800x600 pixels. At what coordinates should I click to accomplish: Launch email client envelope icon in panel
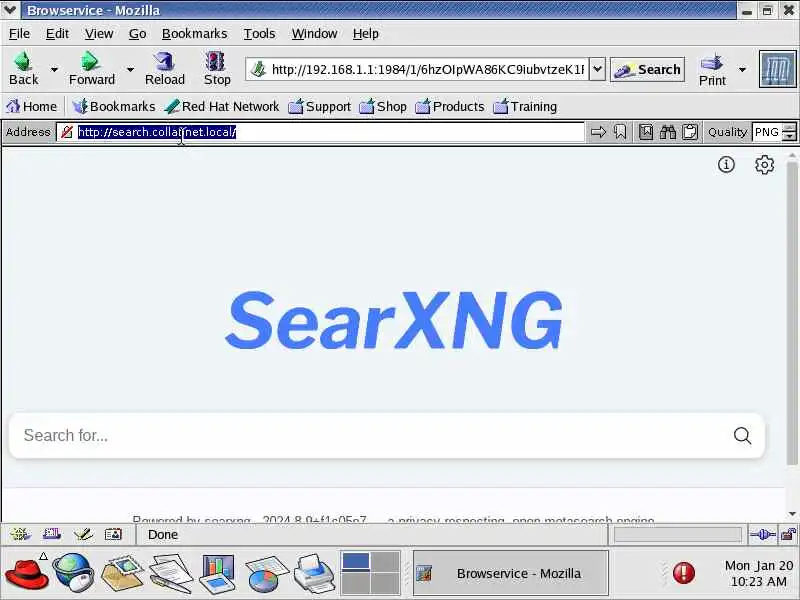122,573
